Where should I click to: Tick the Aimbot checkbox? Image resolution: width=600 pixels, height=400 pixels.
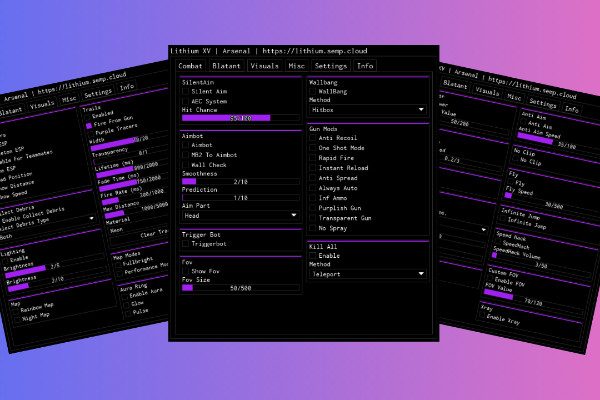pos(186,145)
